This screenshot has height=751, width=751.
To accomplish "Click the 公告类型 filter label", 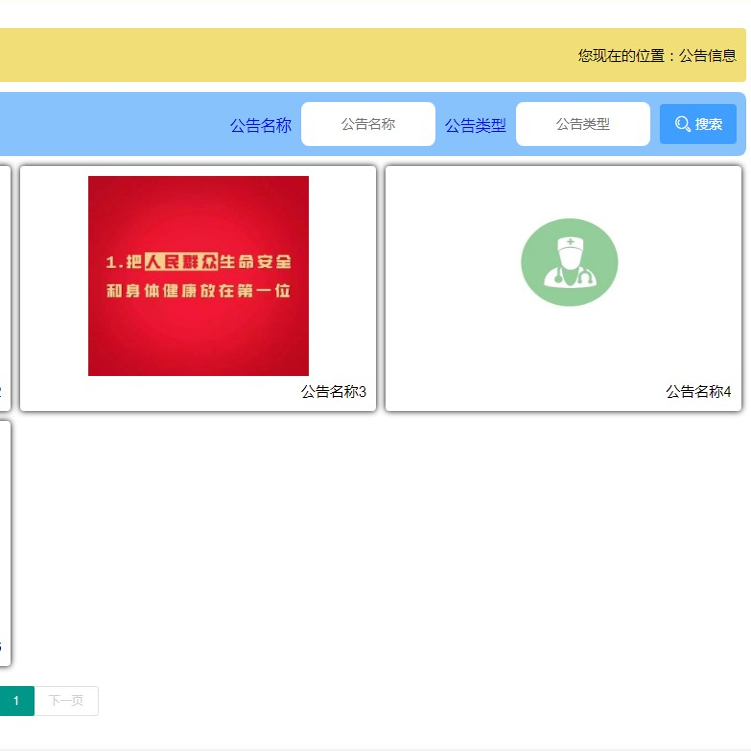I will [x=476, y=125].
